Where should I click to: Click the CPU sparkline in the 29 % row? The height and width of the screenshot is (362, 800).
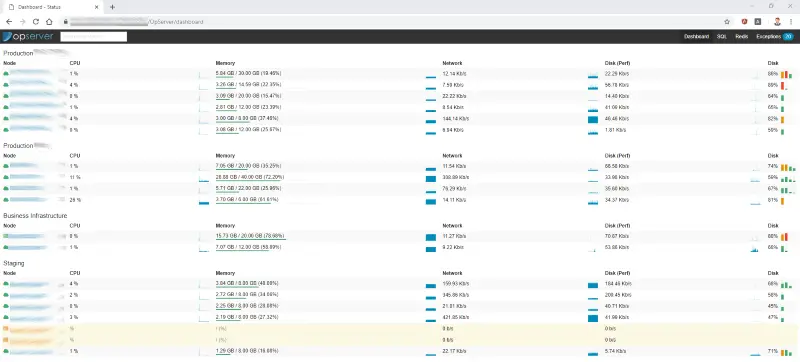click(204, 201)
